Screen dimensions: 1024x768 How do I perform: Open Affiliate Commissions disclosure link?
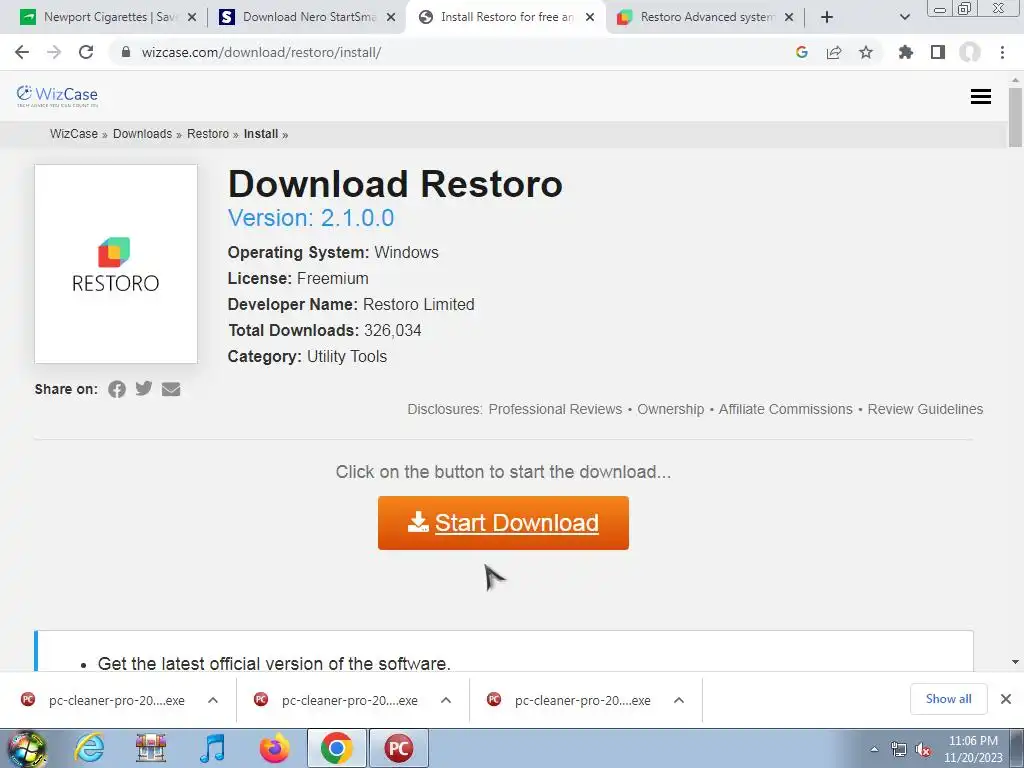(x=786, y=409)
